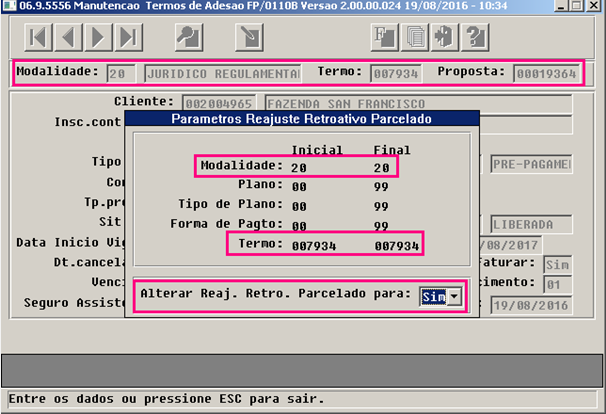Go to the first record
606x414 pixels.
38,37
